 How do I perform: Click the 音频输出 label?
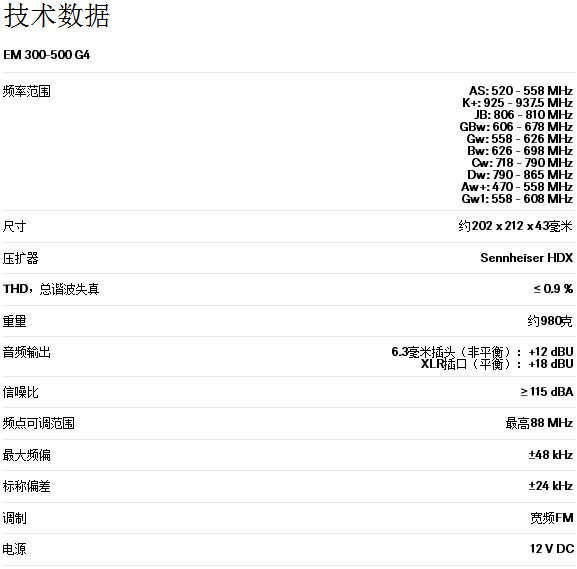(26, 352)
